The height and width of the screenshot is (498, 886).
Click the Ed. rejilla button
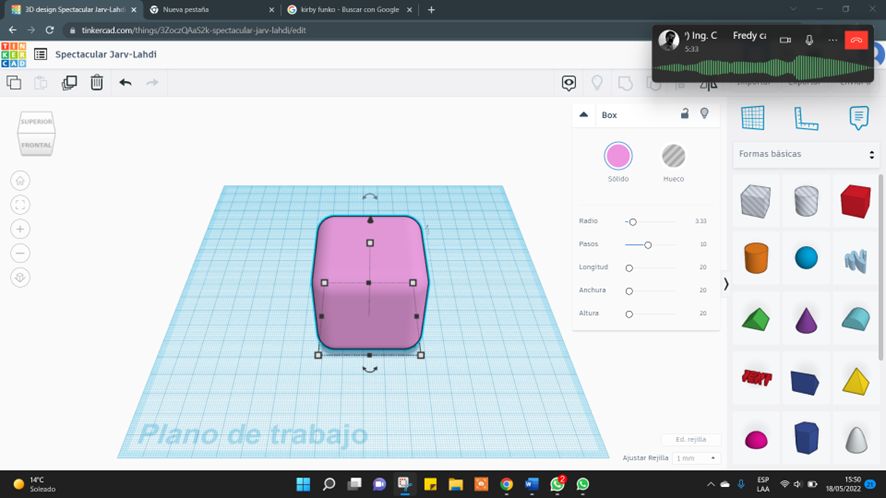(x=690, y=439)
